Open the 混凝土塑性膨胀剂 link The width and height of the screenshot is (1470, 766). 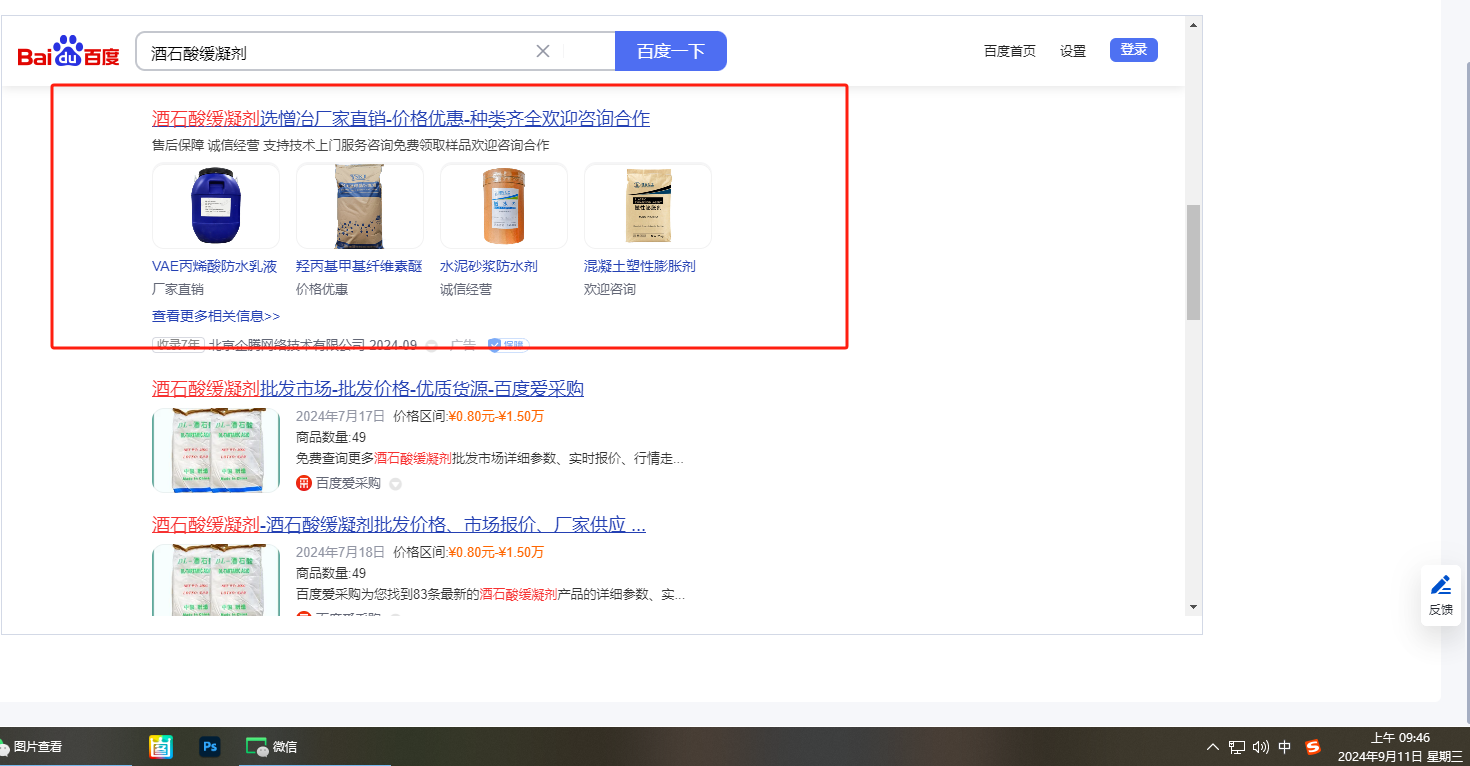(640, 266)
